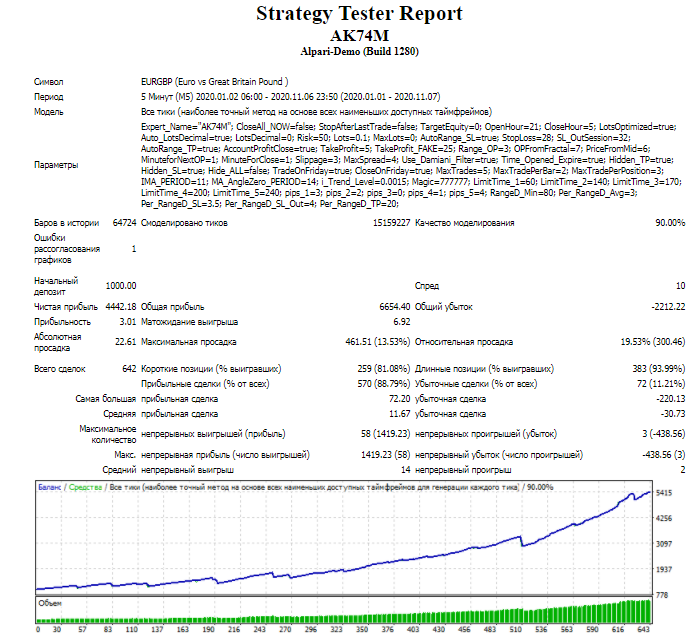This screenshot has width=690, height=634.
Task: Select the Смоделировано тиков value 15159227
Action: click(391, 223)
